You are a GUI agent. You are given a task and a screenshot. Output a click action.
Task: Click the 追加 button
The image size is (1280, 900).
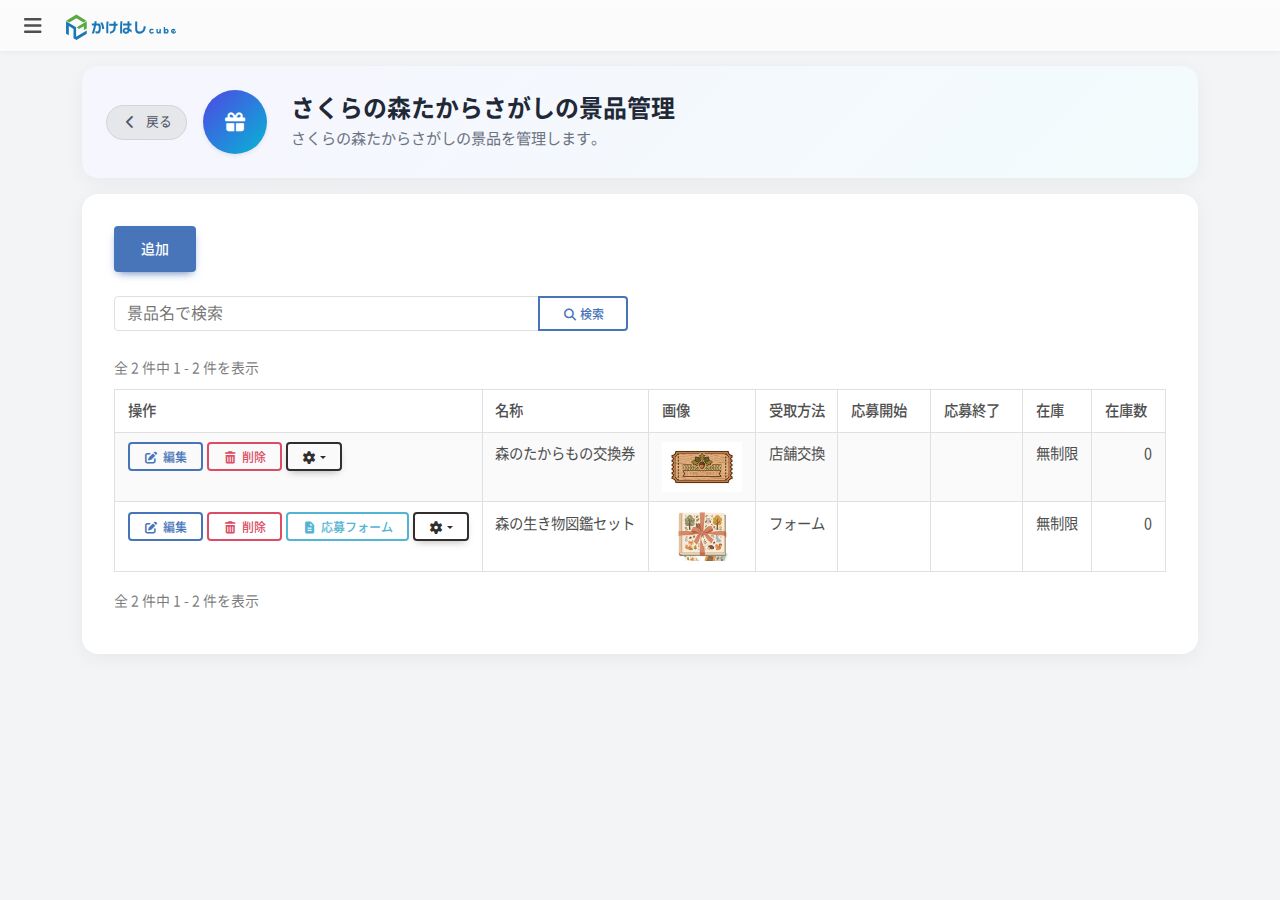(x=155, y=249)
